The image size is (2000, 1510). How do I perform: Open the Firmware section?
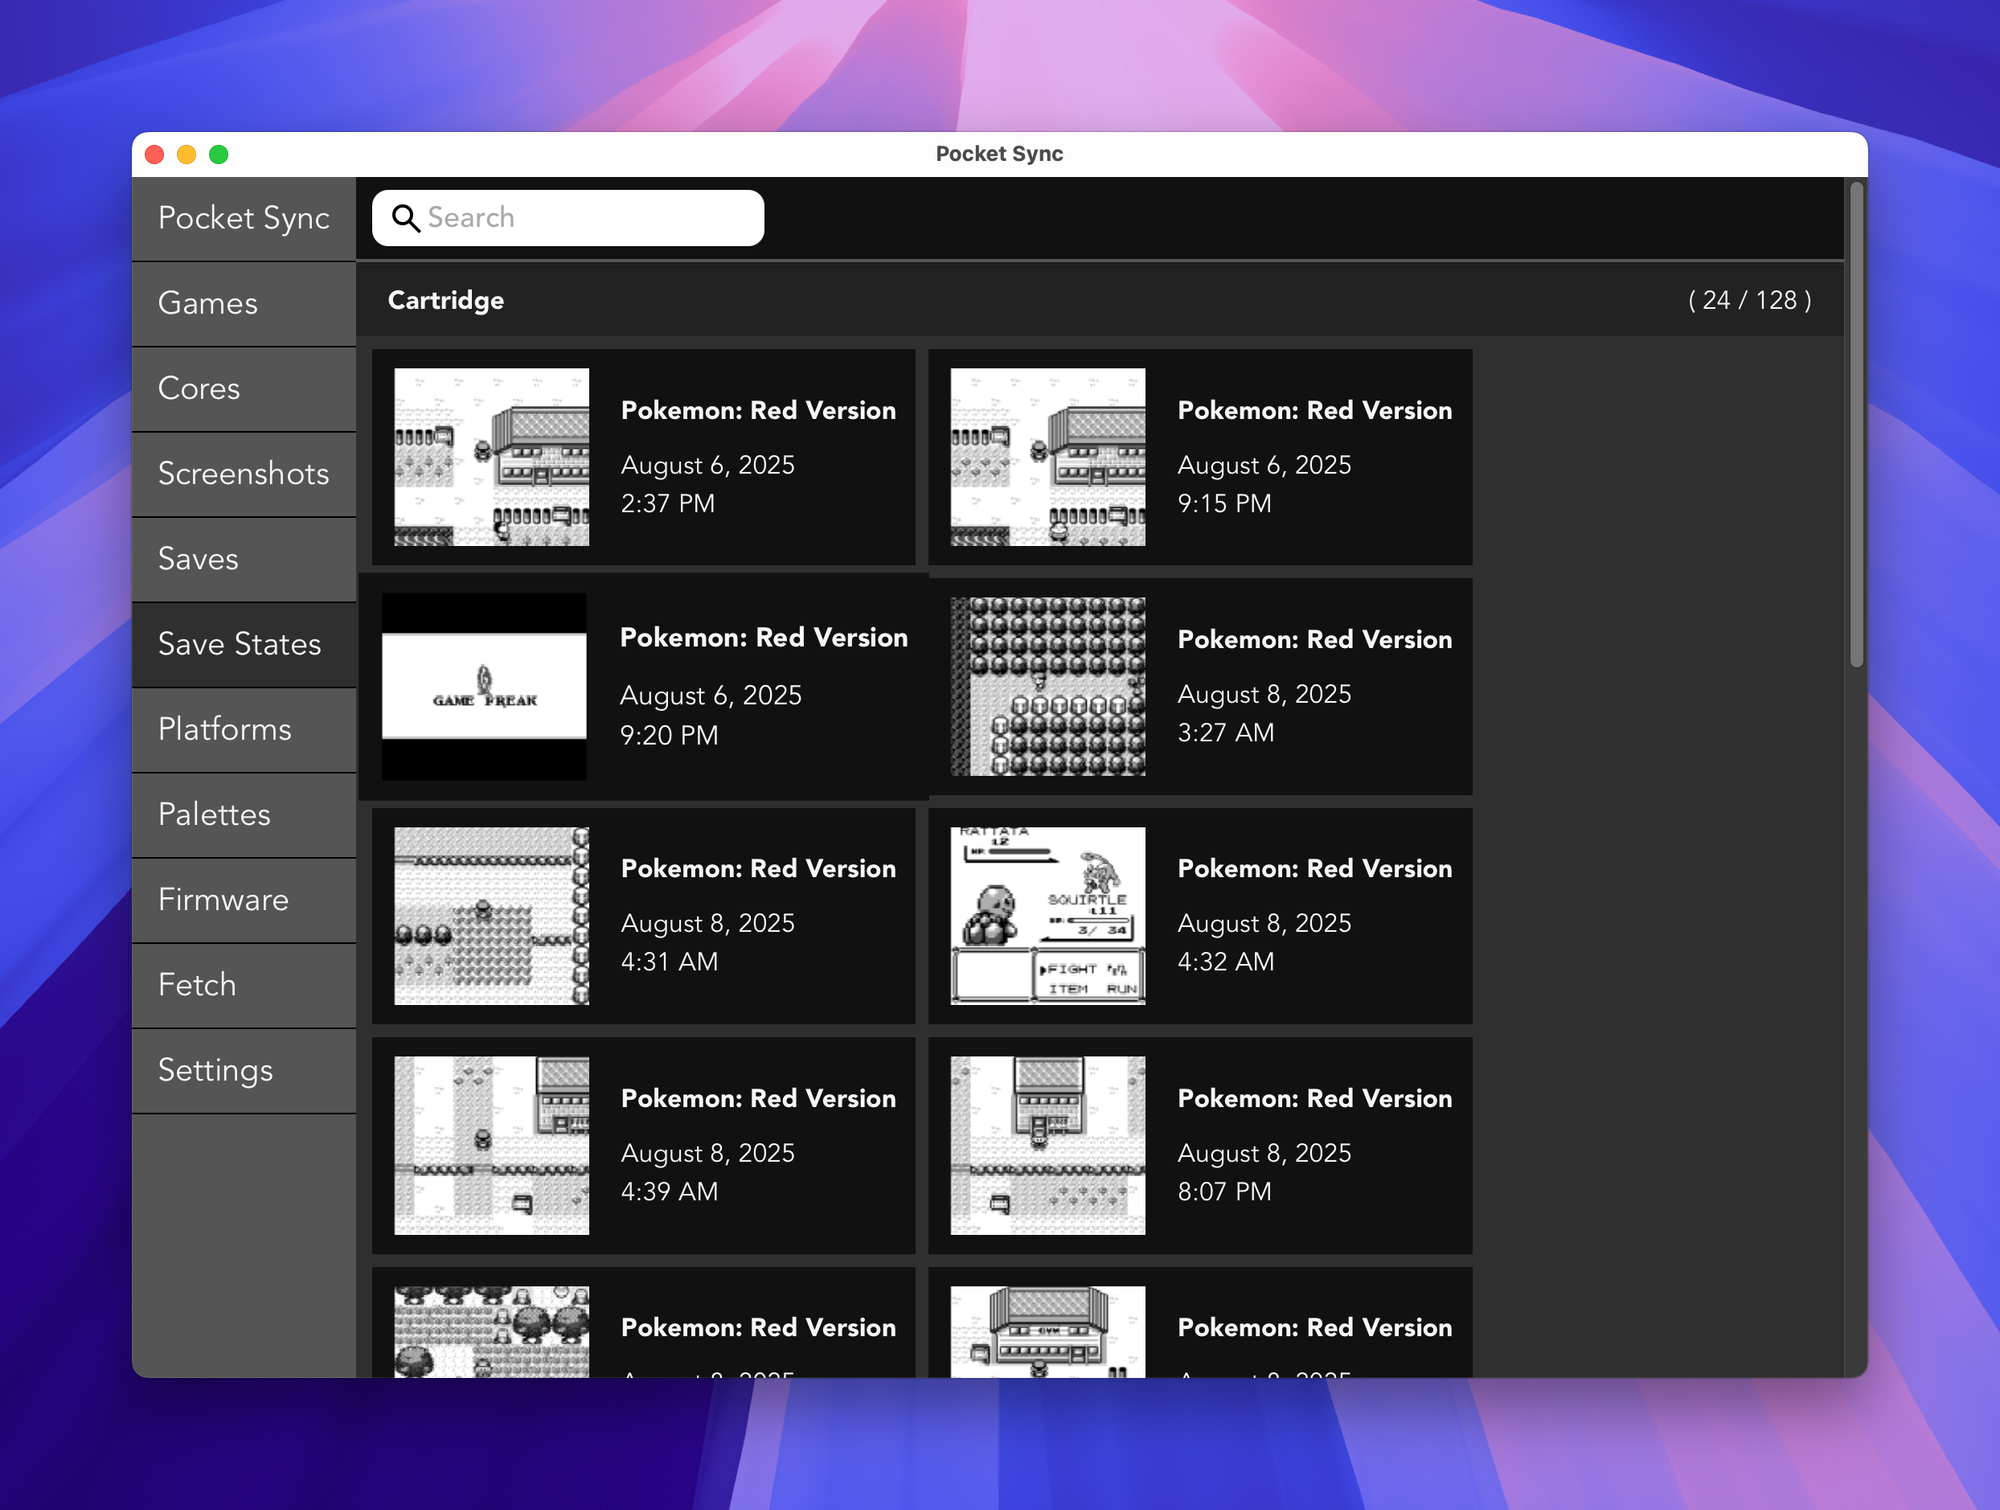coord(244,899)
